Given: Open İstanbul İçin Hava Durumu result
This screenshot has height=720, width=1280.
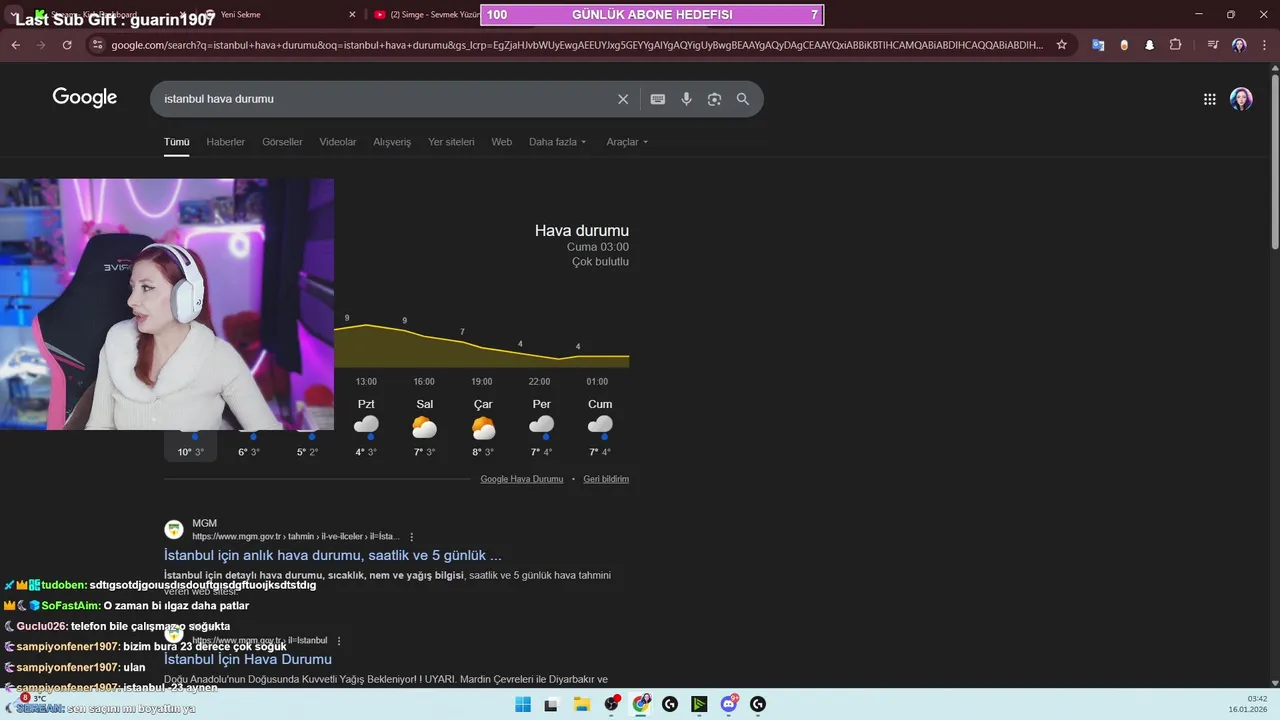Looking at the screenshot, I should click(x=248, y=659).
